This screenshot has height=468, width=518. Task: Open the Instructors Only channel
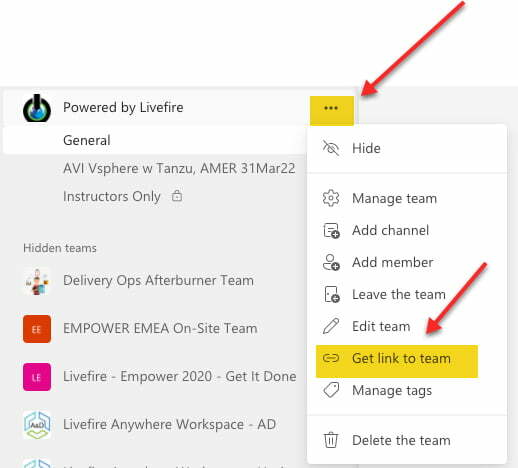112,196
